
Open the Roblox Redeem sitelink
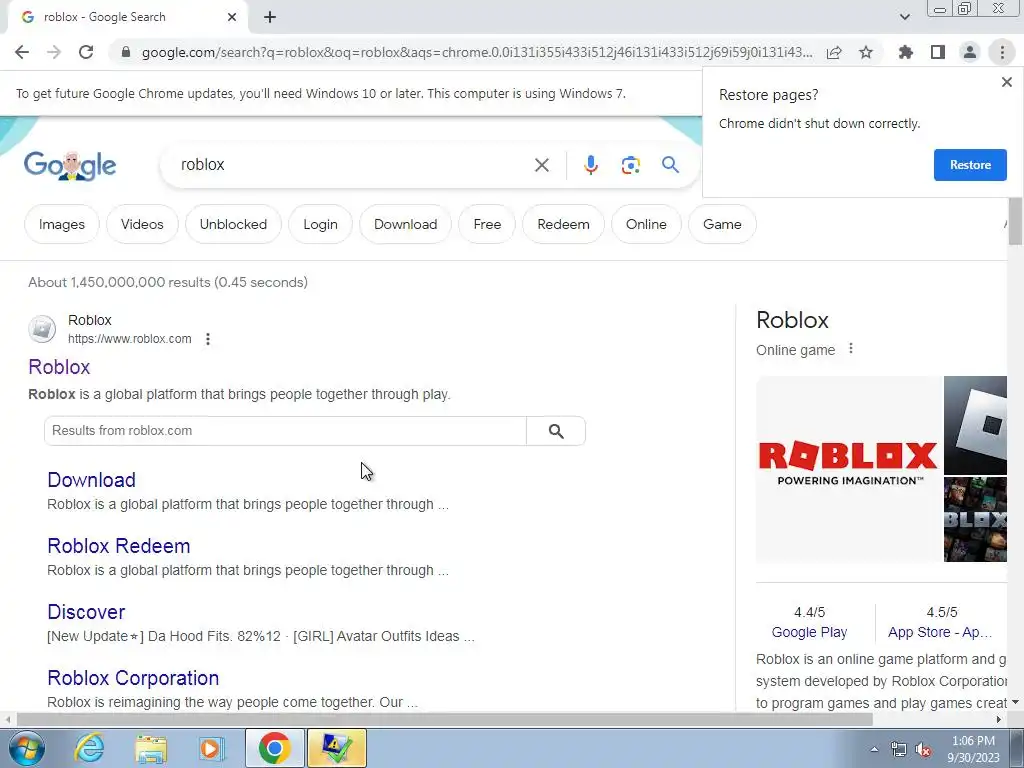tap(119, 546)
